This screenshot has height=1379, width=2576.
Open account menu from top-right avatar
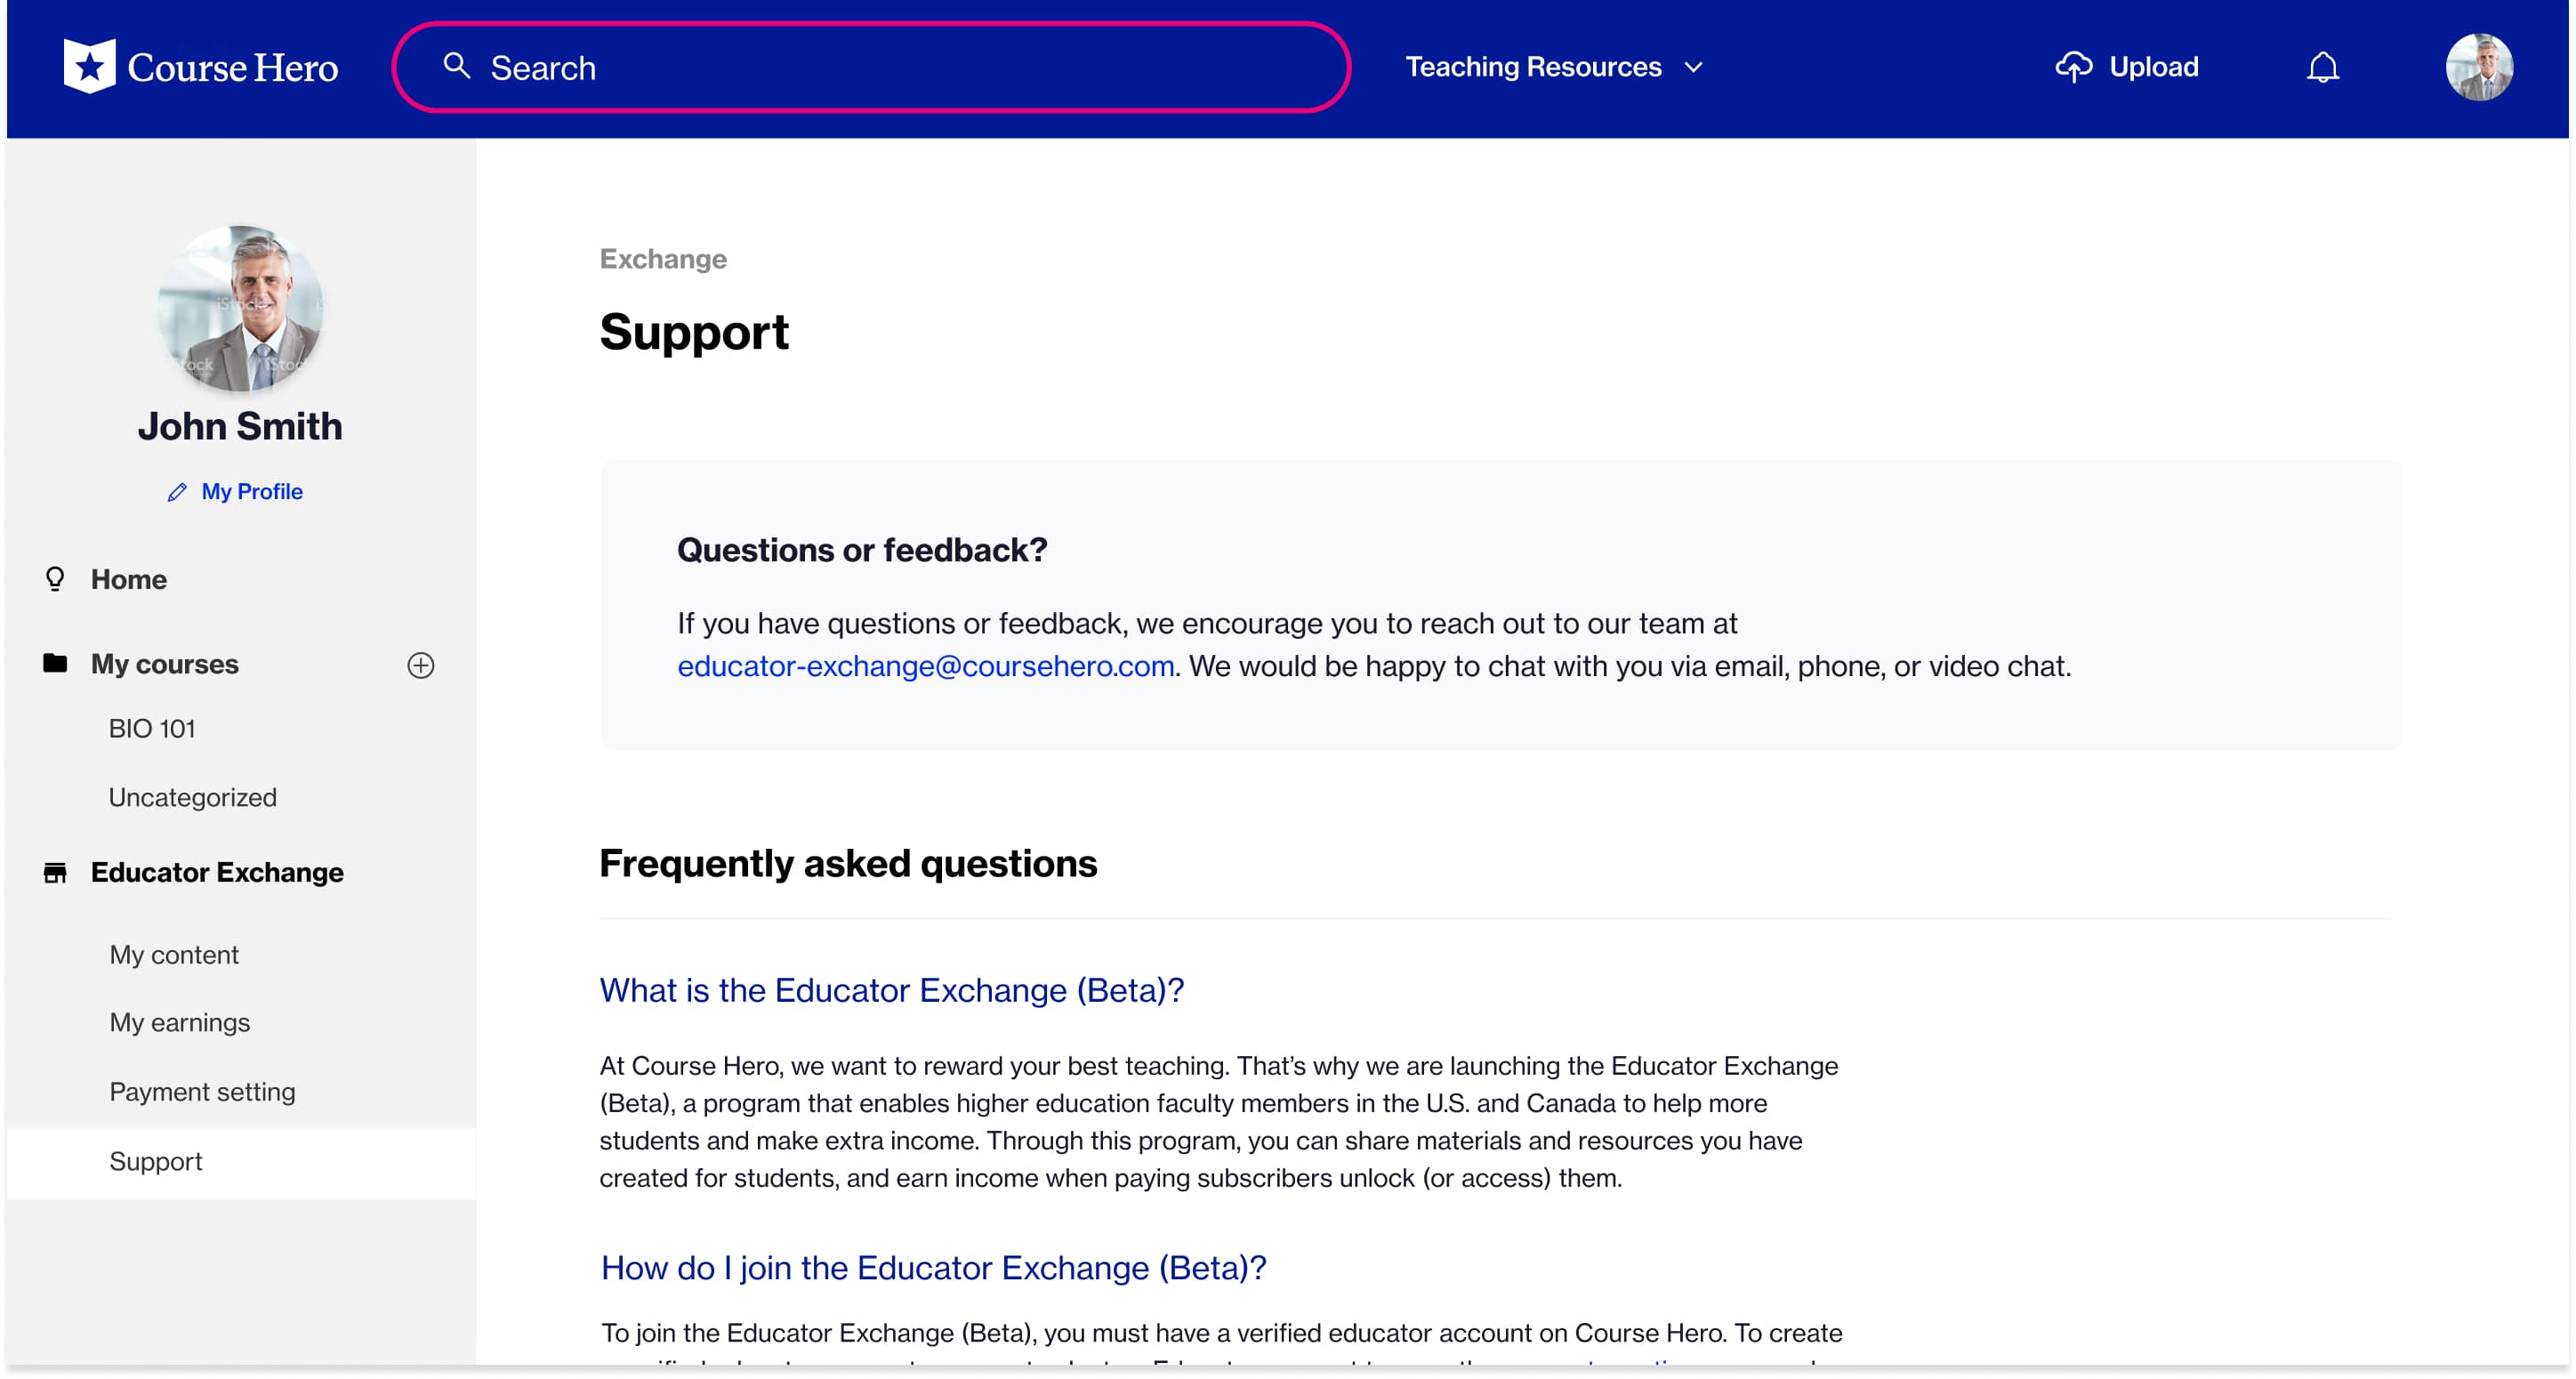pyautogui.click(x=2478, y=67)
